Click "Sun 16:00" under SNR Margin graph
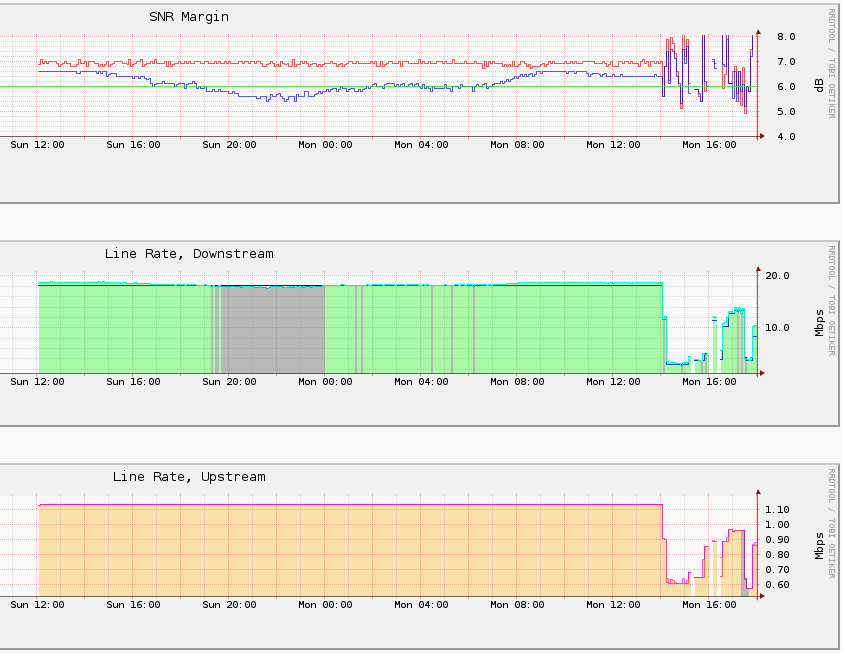The width and height of the screenshot is (843, 653). (x=133, y=145)
